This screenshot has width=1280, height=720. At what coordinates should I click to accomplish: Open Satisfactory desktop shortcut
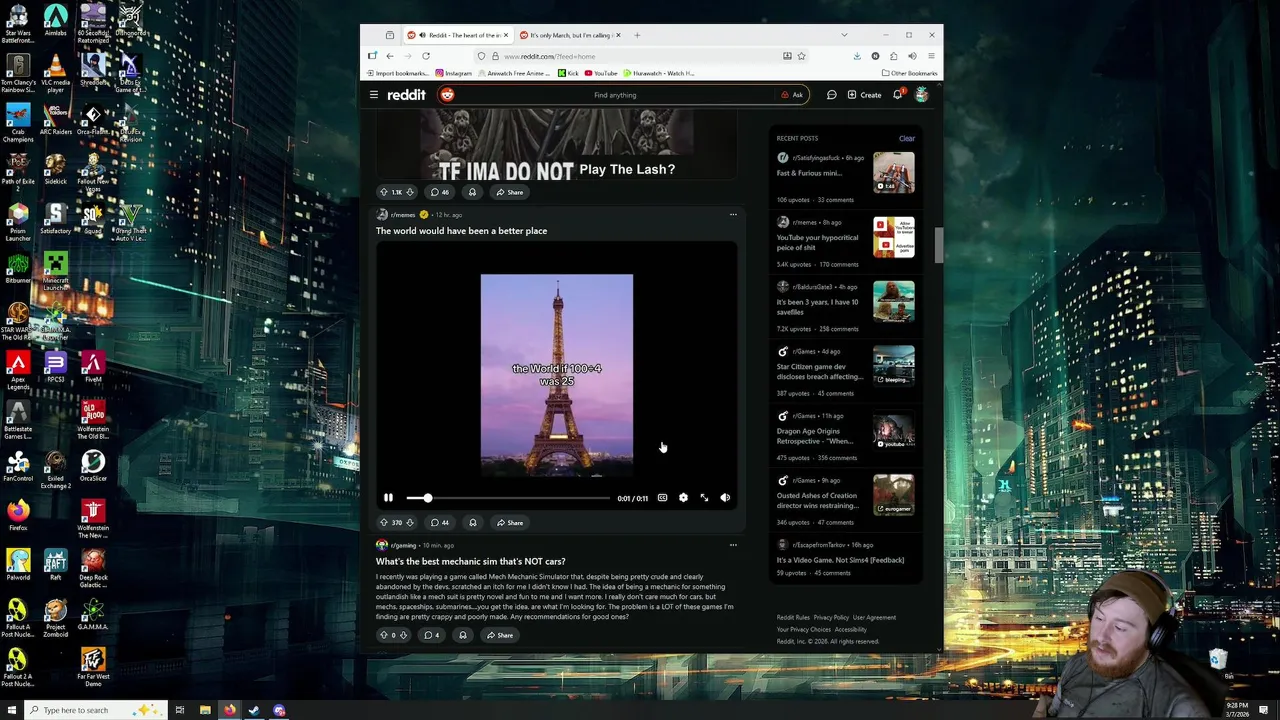coord(55,219)
